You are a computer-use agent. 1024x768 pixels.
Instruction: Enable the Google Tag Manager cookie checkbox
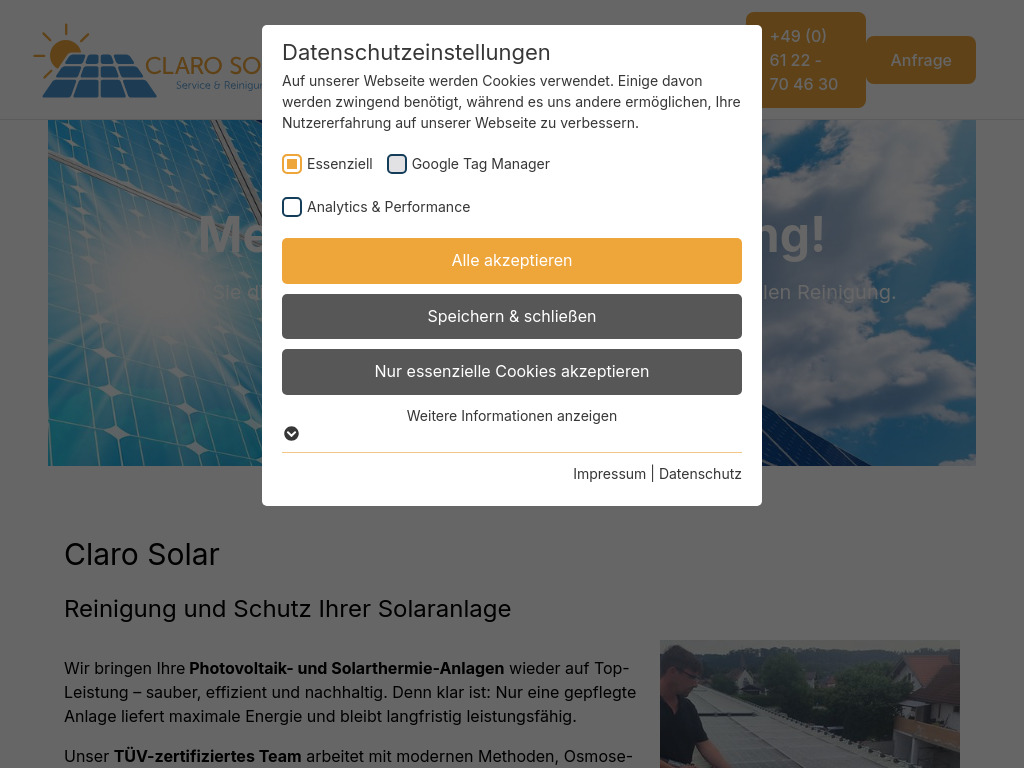click(397, 164)
